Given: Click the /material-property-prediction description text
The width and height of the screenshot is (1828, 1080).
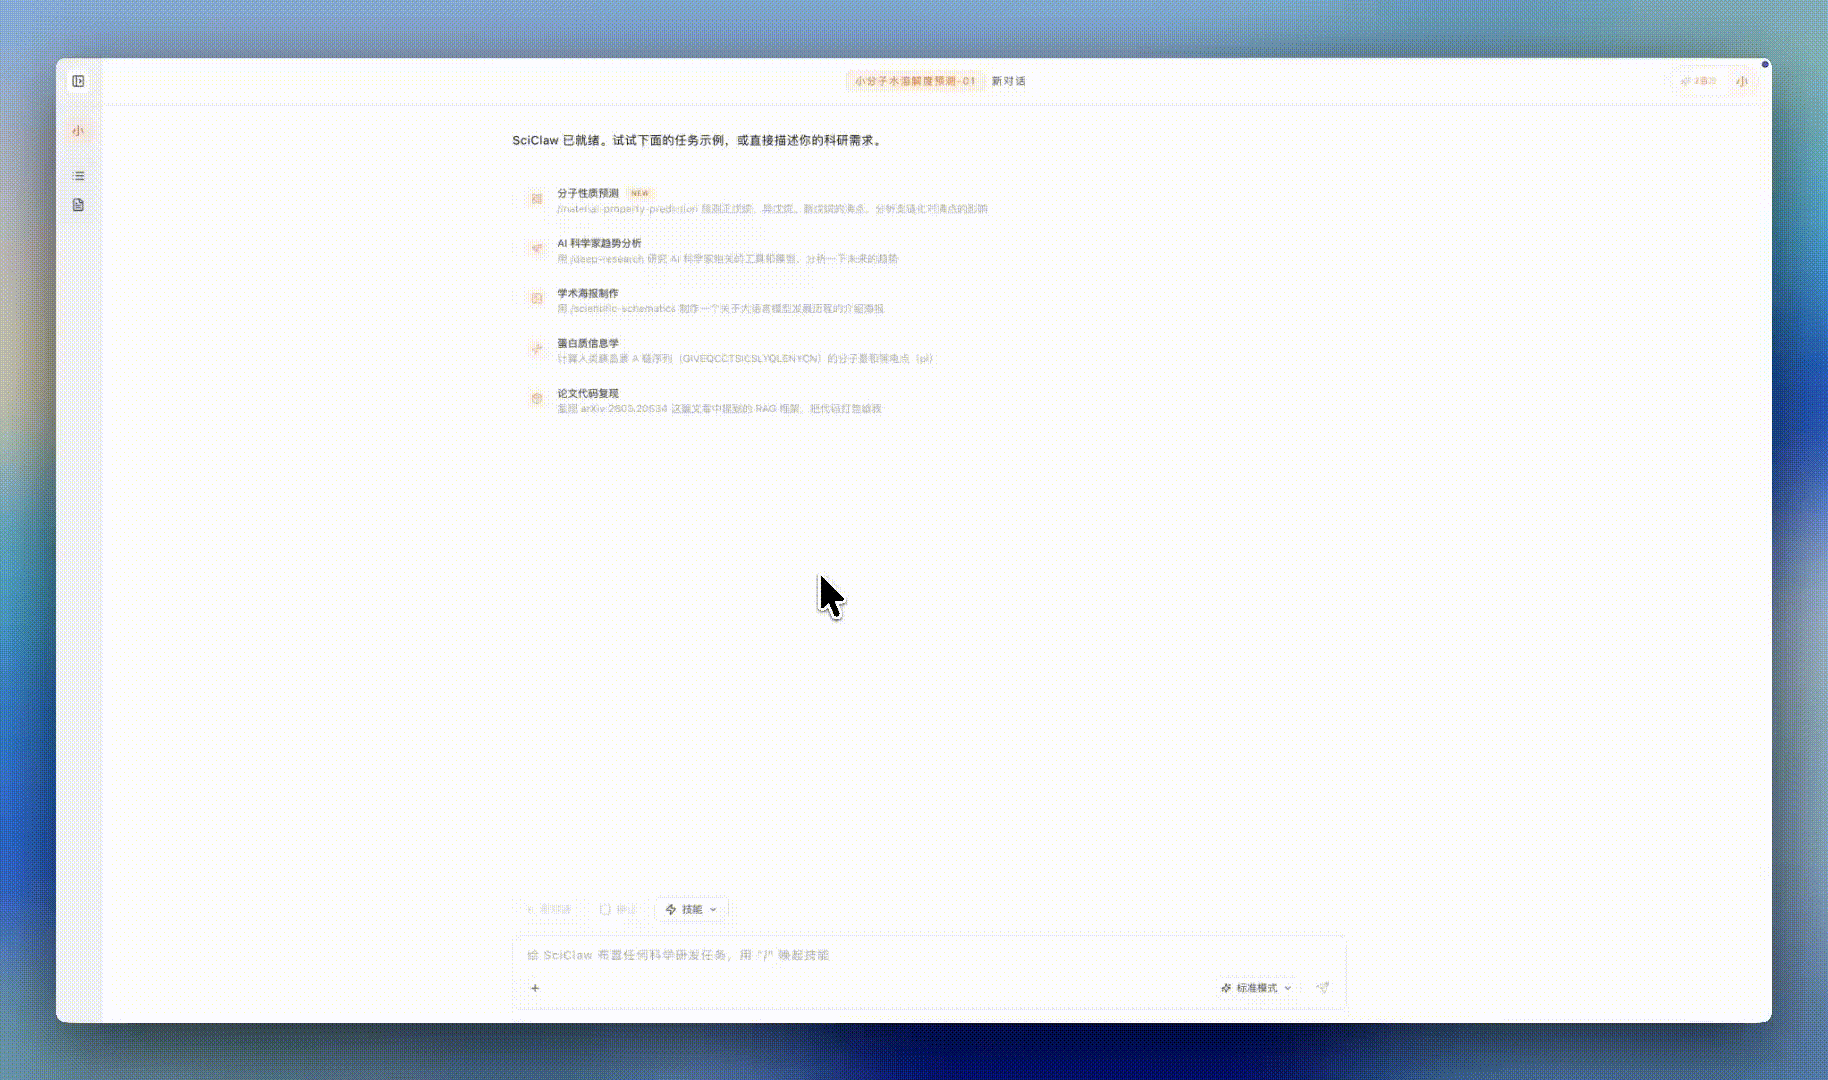Looking at the screenshot, I should click(772, 209).
